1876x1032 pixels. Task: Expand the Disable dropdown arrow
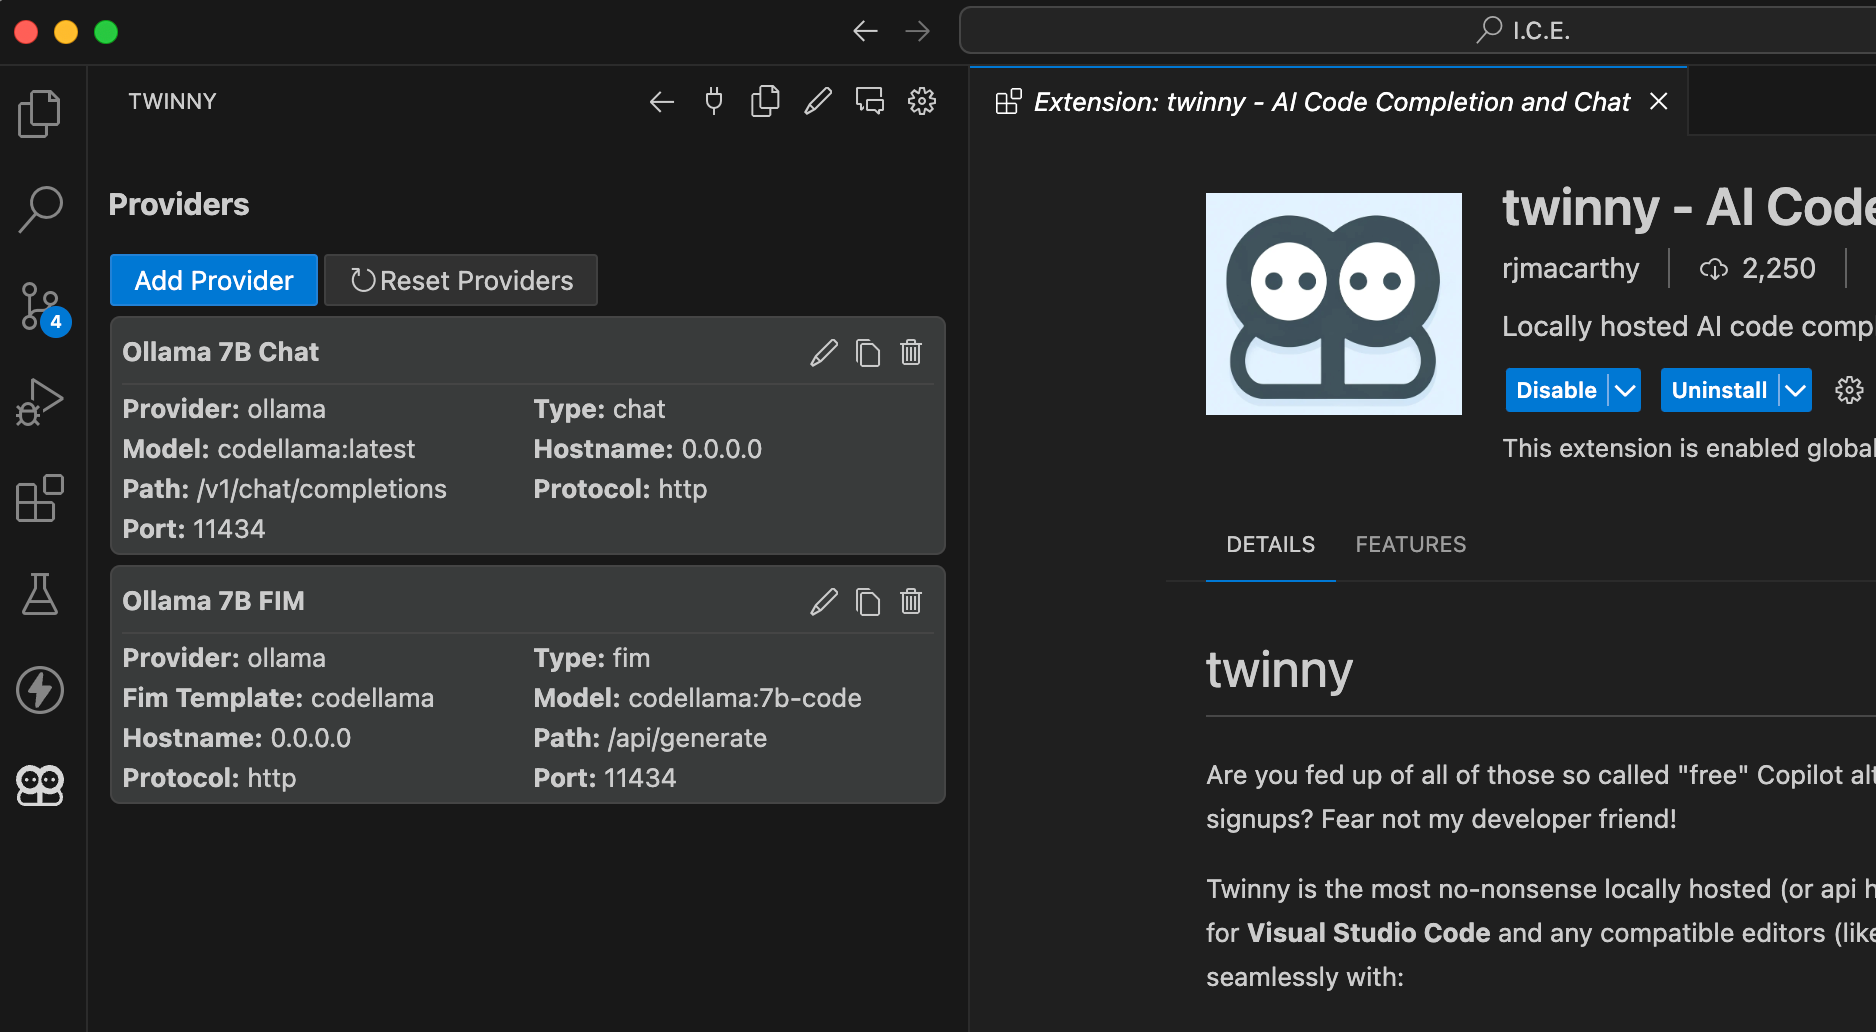[x=1625, y=390]
